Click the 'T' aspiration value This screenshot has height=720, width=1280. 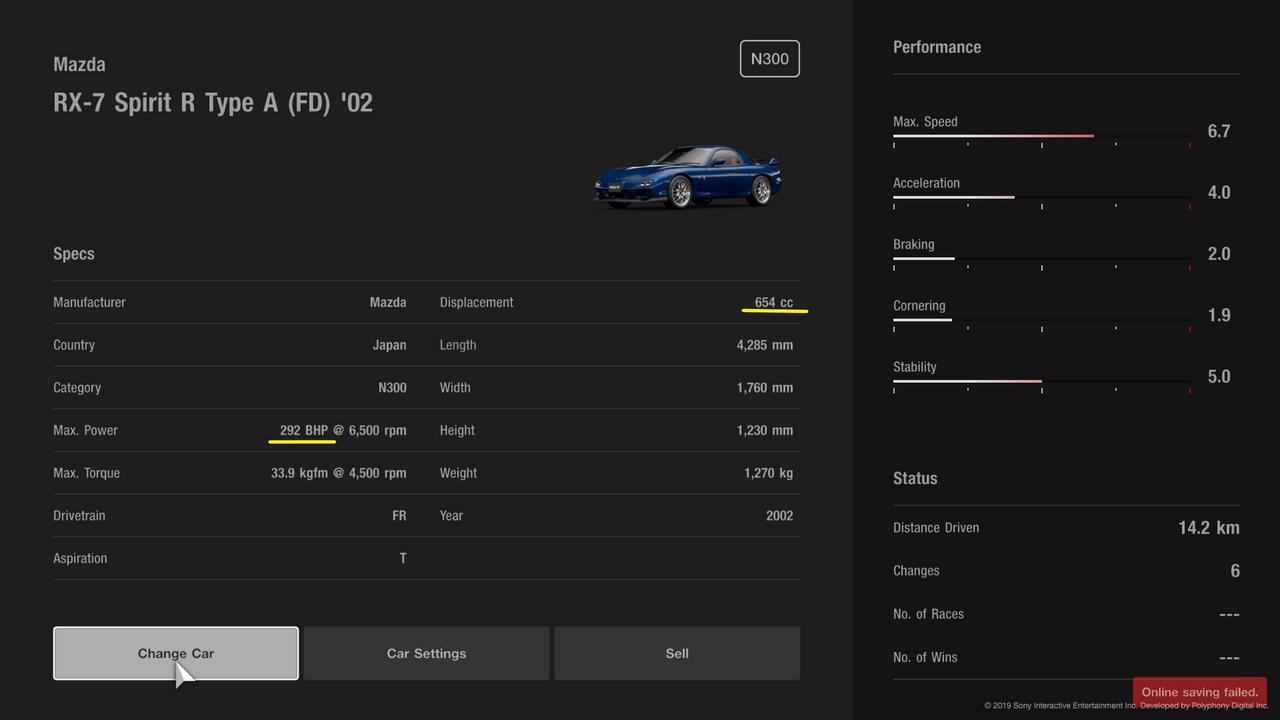click(403, 559)
